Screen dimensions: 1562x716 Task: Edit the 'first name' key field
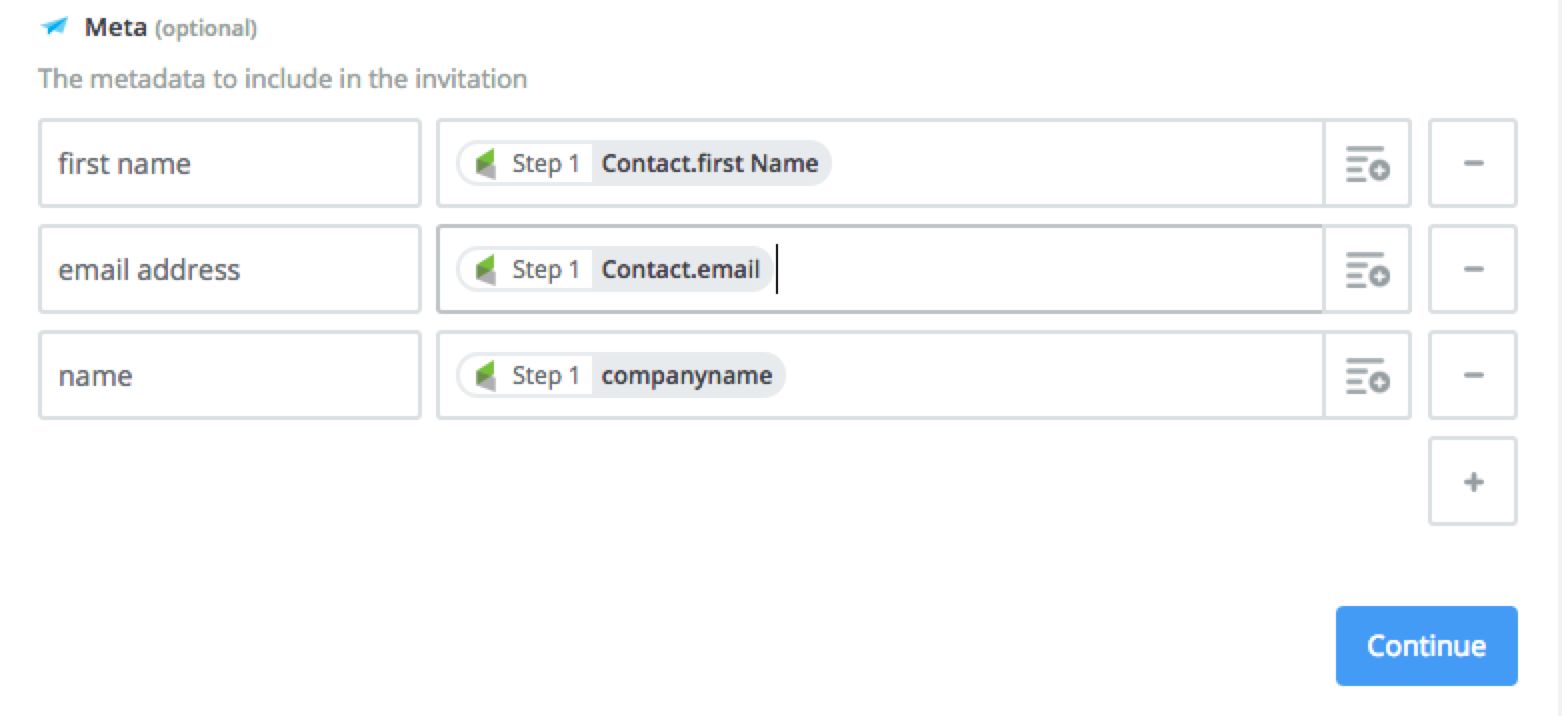[229, 163]
